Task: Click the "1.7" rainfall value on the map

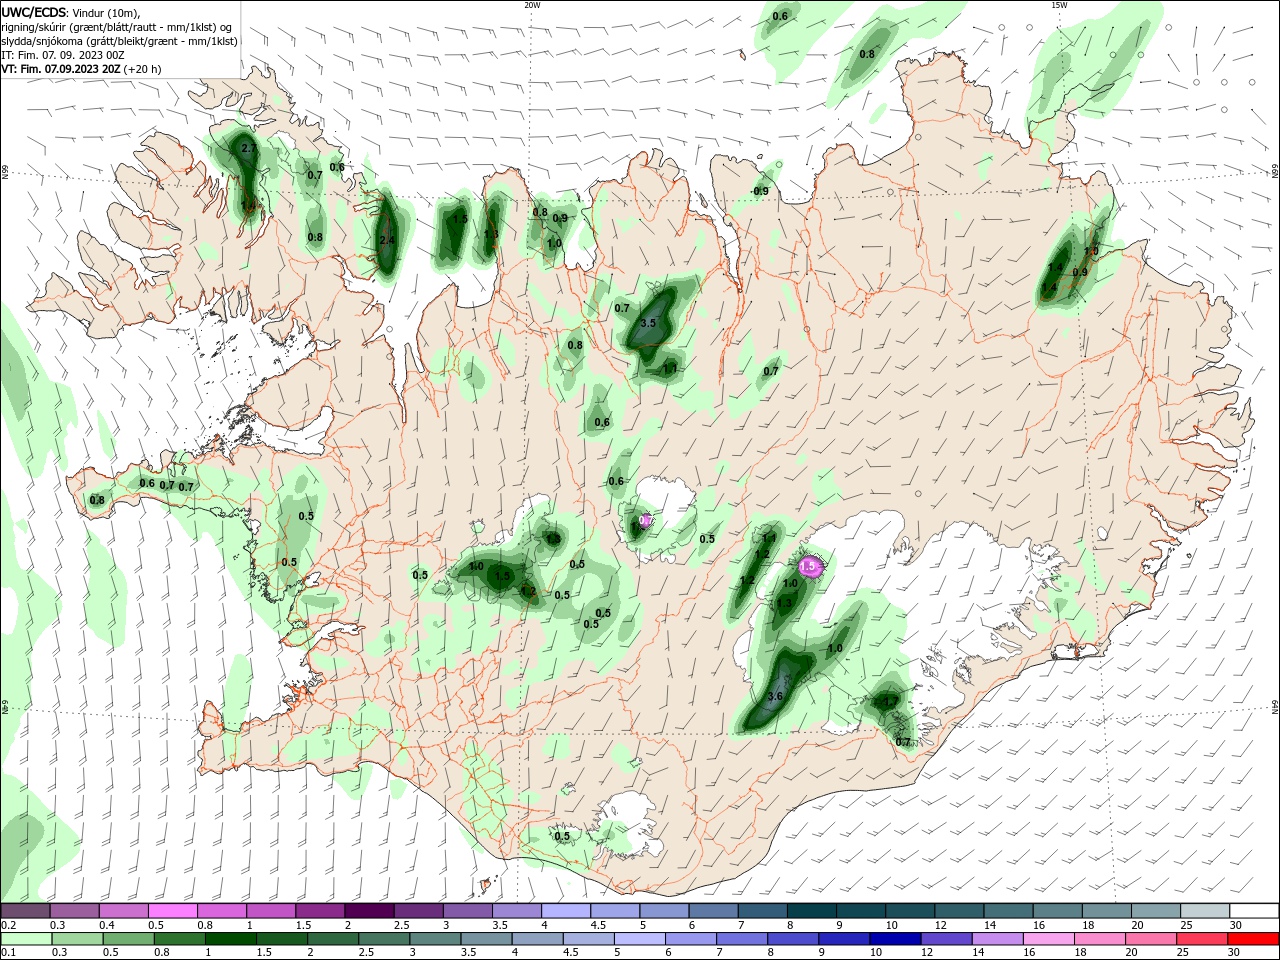Action: (890, 702)
